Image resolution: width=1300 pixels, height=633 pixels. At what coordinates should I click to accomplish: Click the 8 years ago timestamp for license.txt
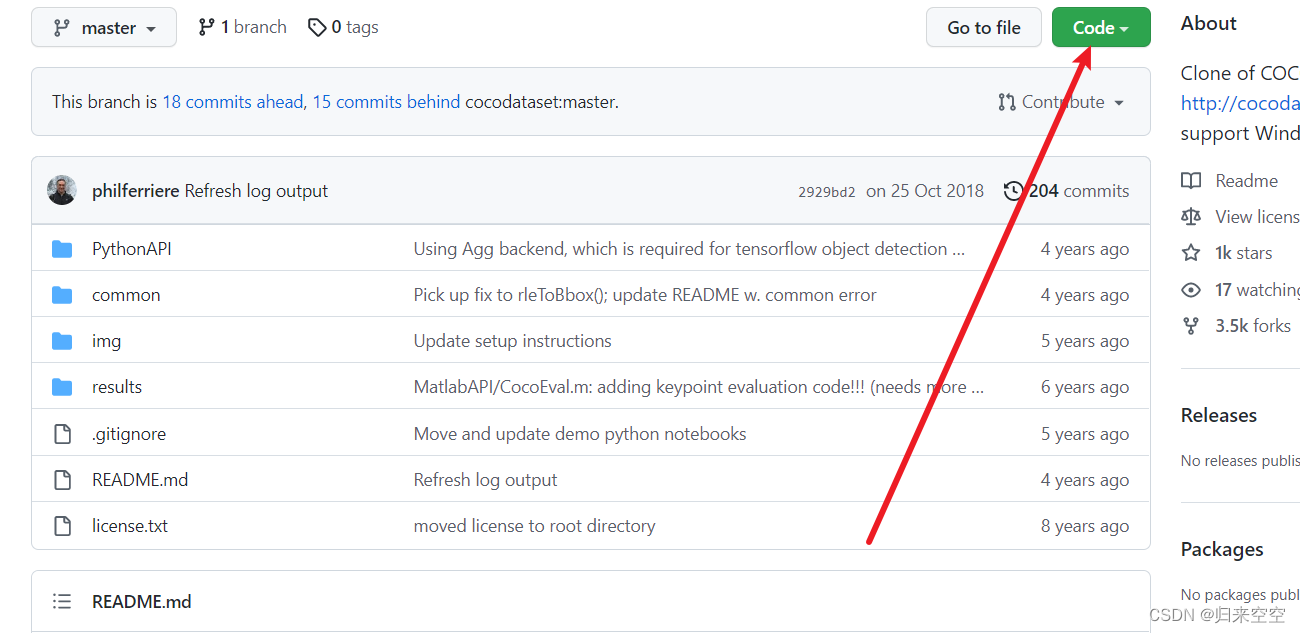(1085, 526)
